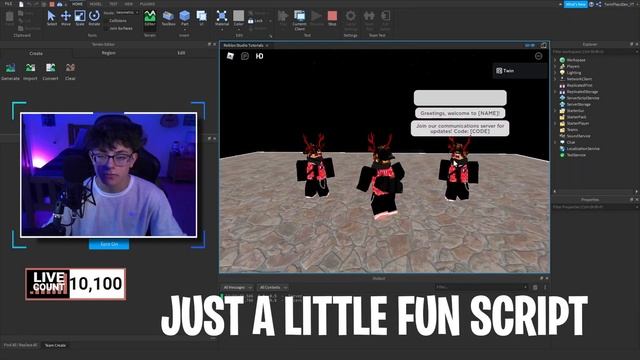Screen dimensions: 640x360
Task: Open the All Contexts output dropdown
Action: (x=273, y=287)
